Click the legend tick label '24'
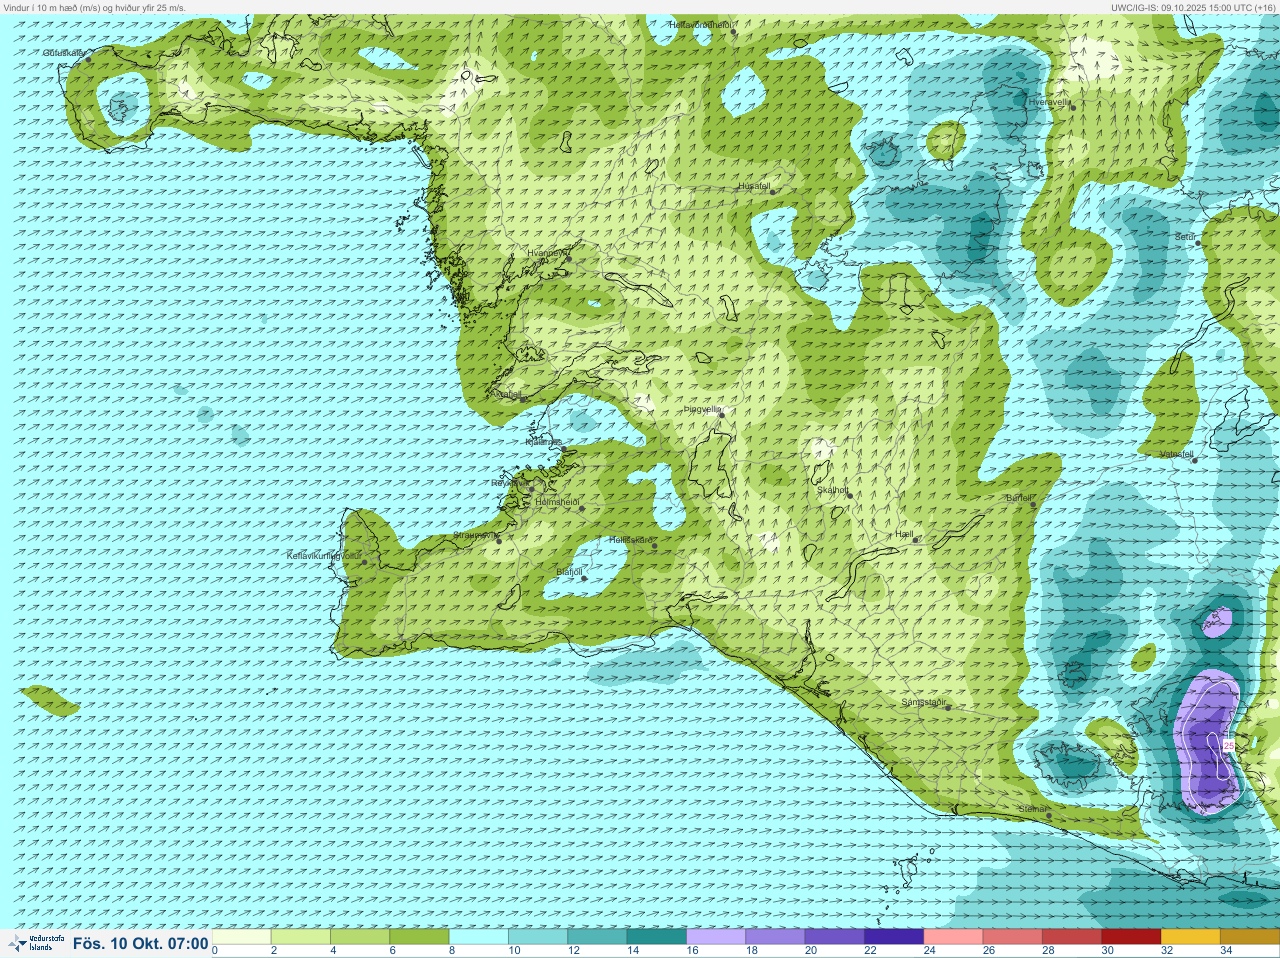 (x=929, y=951)
